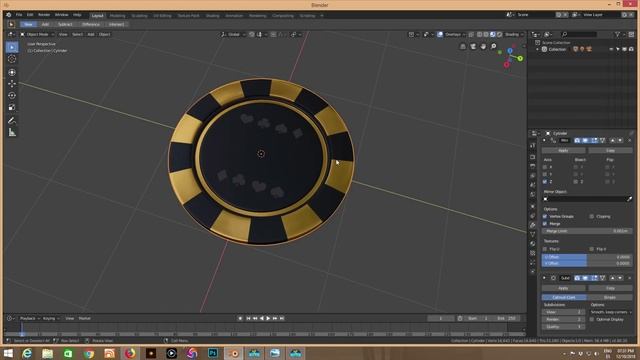Switch to Wireframe shading mode
Viewport: 640px width, 360px height.
click(x=480, y=35)
